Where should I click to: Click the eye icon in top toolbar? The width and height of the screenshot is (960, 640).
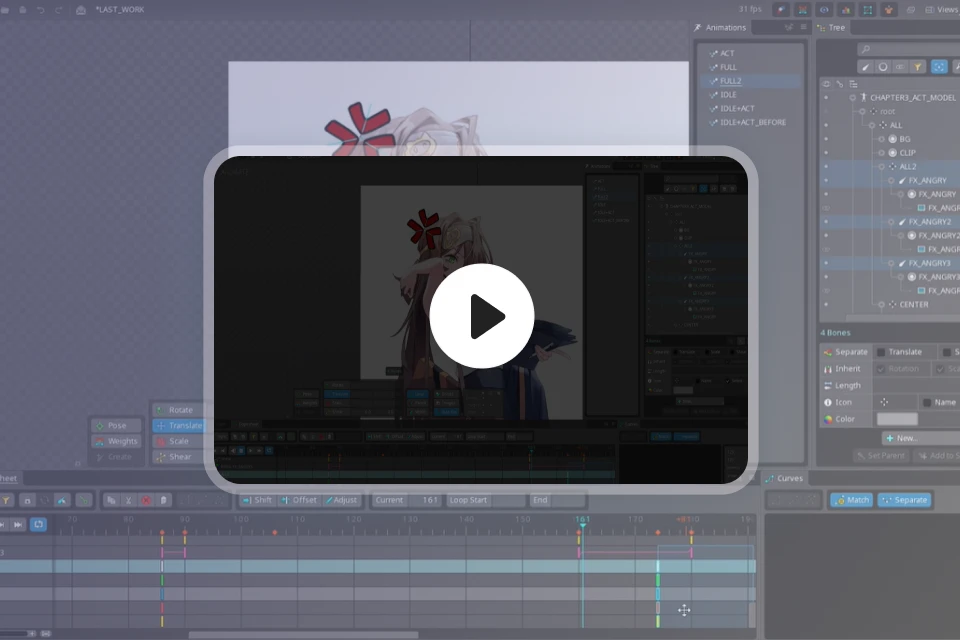(x=824, y=9)
